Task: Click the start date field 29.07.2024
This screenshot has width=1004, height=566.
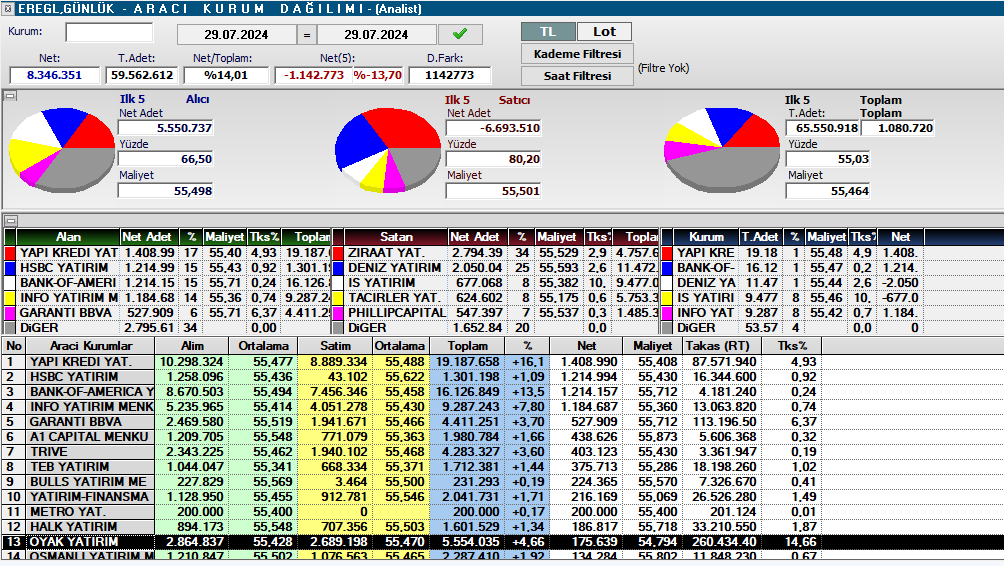Action: tap(236, 35)
